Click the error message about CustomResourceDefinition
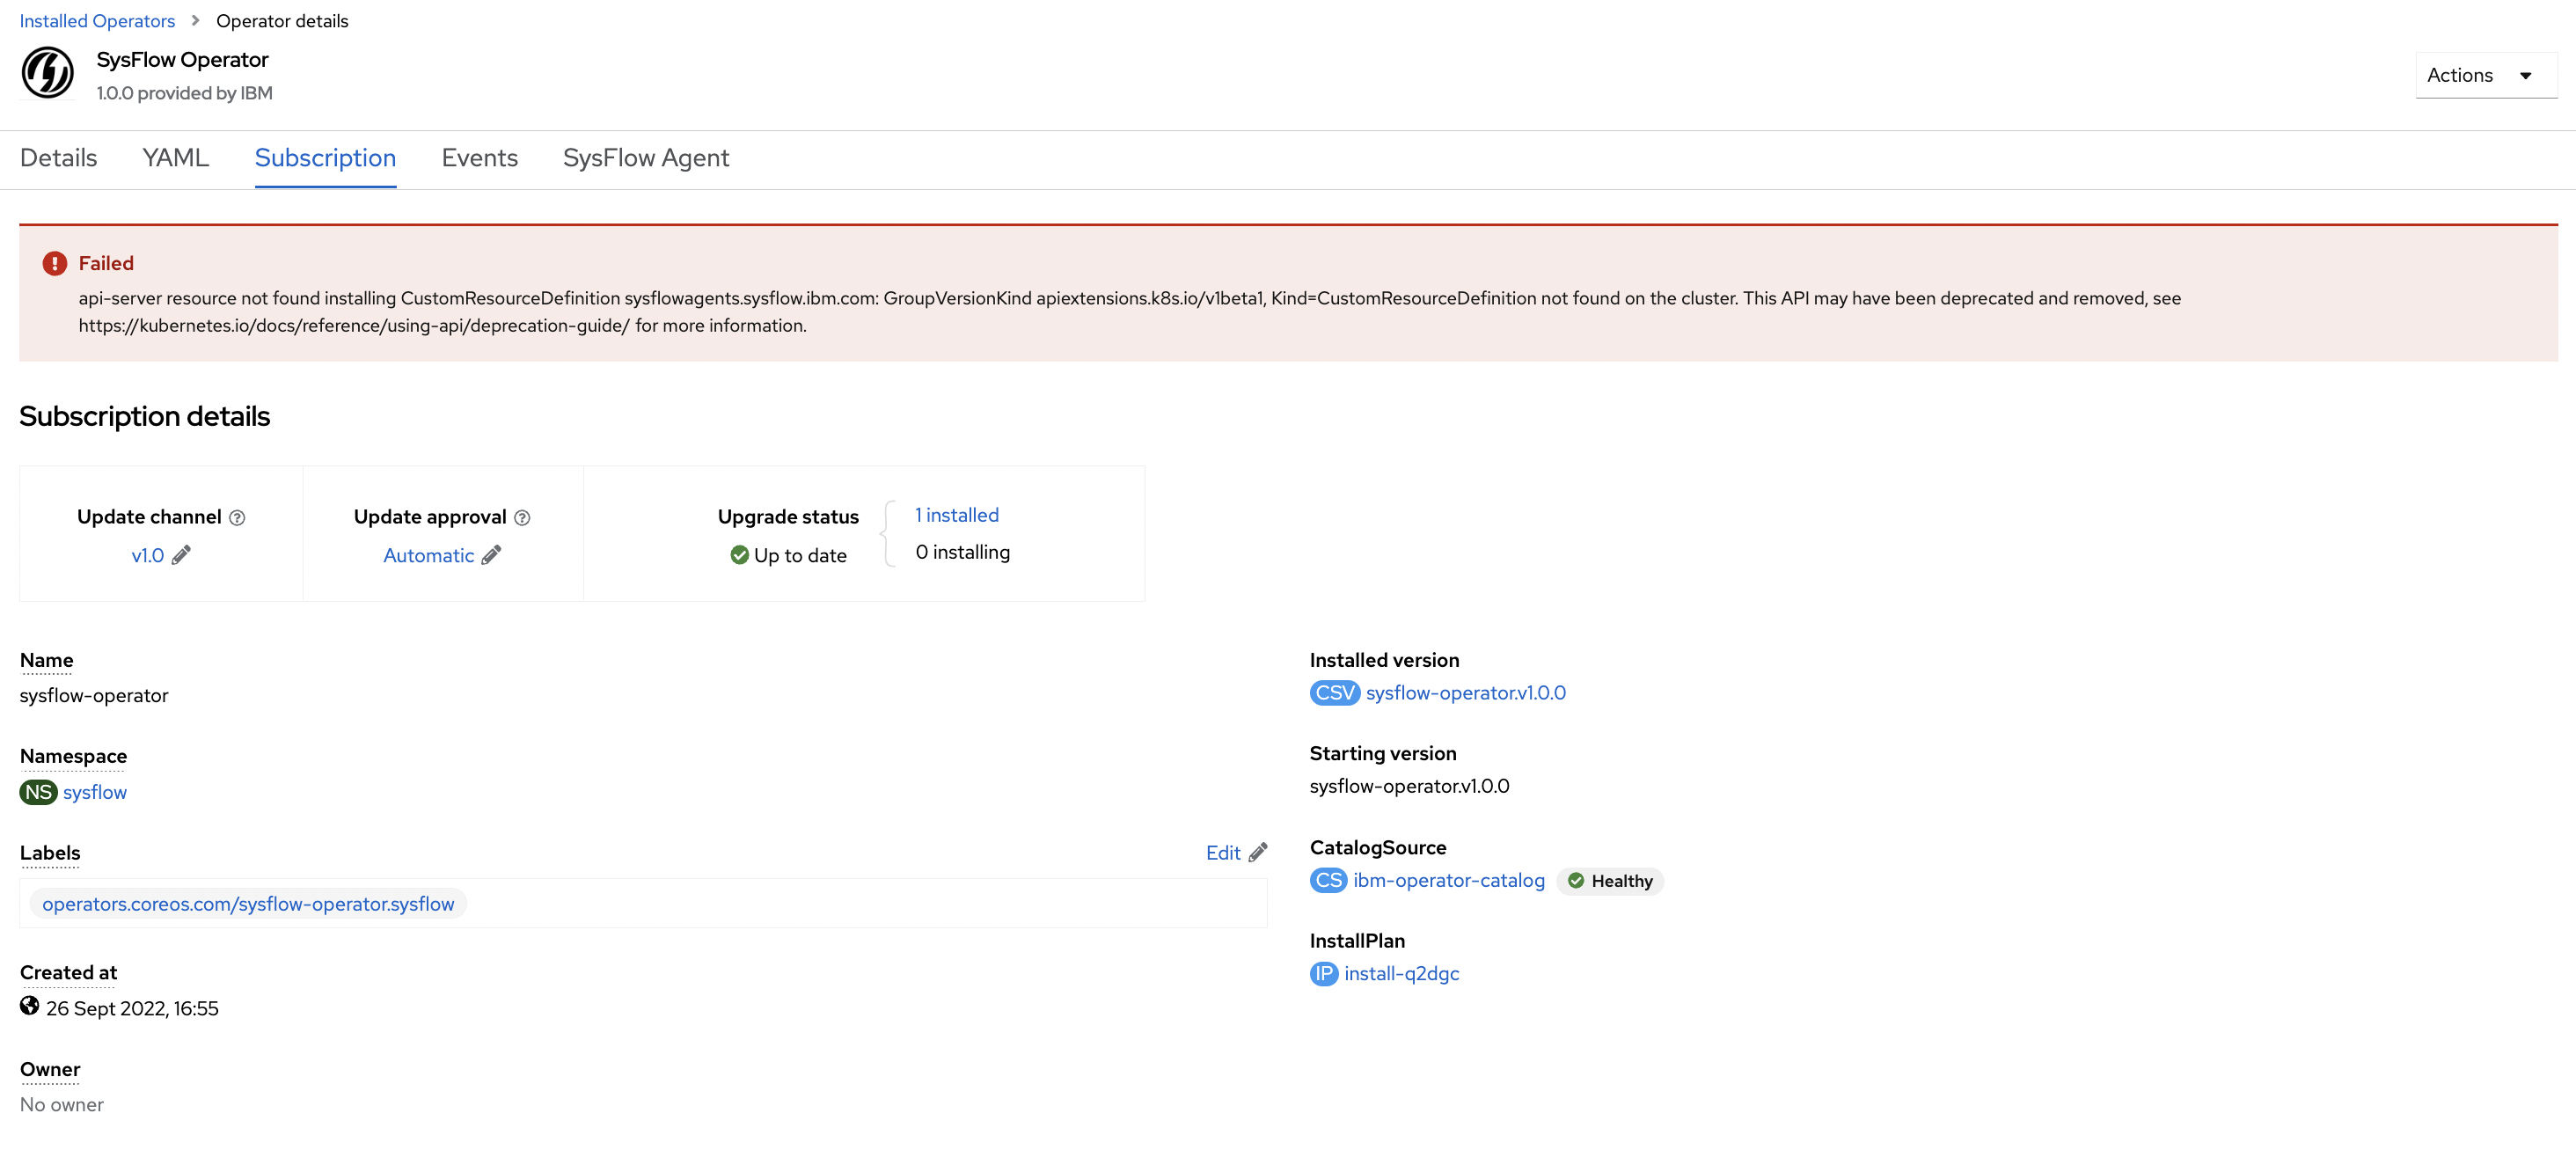 coord(1130,312)
